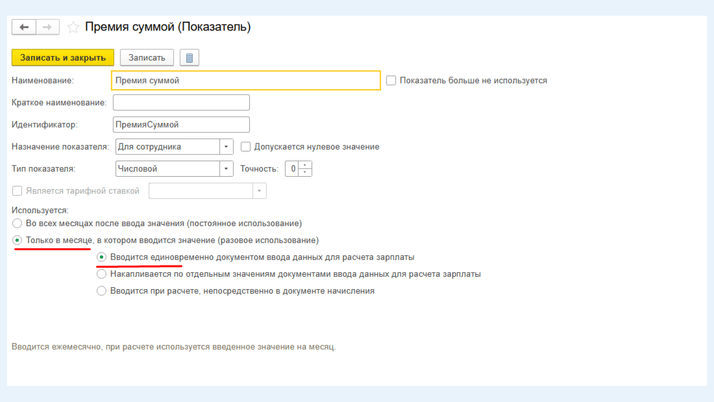Click the empty Краткое наименование field

[181, 102]
